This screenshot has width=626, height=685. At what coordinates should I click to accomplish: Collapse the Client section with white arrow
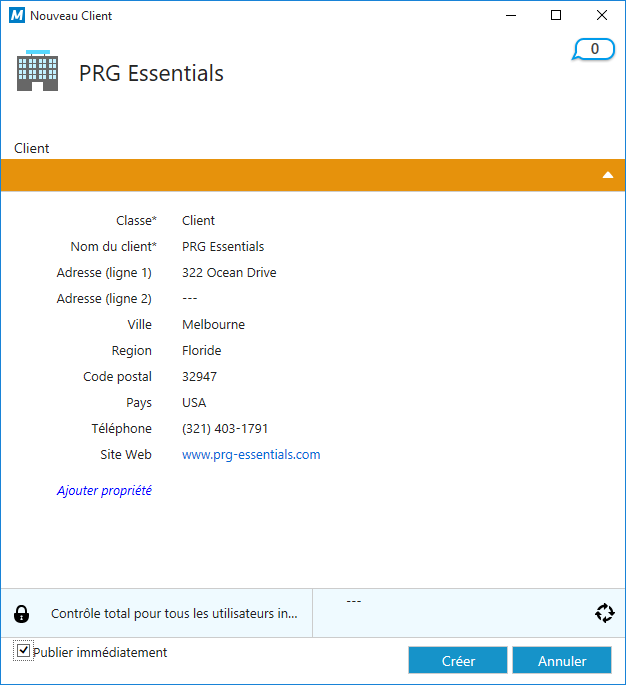coord(607,175)
